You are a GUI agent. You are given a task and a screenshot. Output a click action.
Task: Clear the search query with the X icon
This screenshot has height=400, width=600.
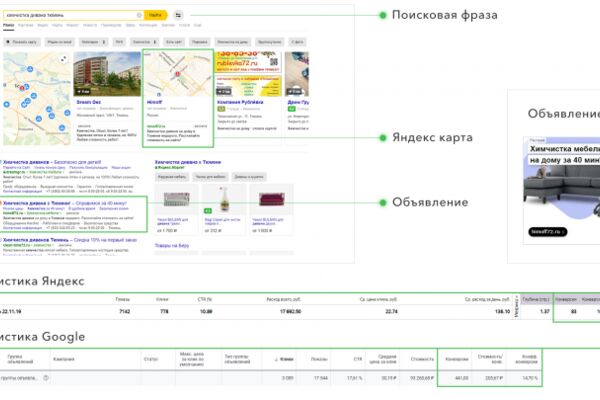139,15
